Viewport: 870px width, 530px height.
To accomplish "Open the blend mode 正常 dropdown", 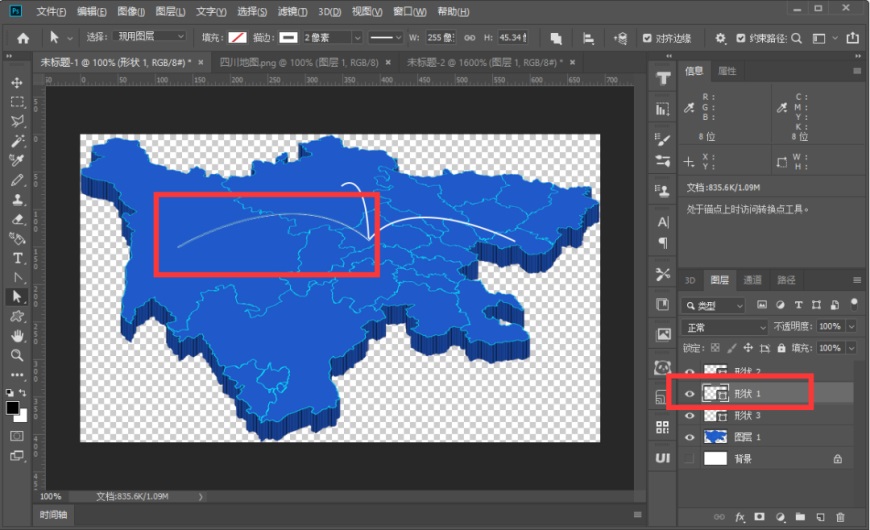I will pyautogui.click(x=725, y=327).
